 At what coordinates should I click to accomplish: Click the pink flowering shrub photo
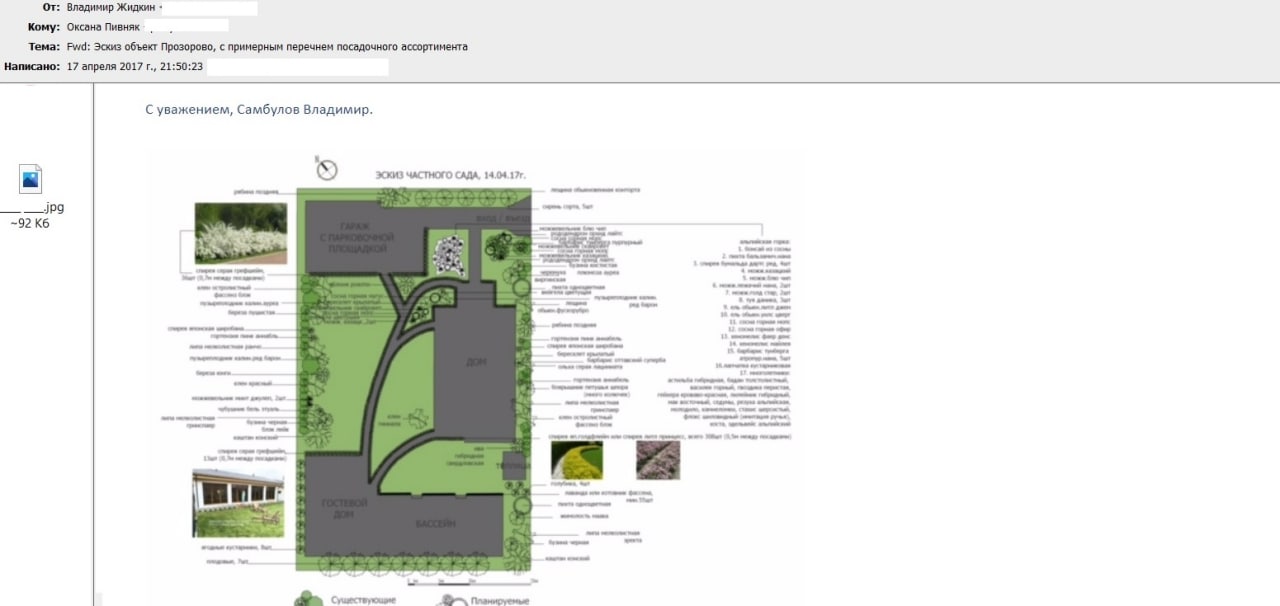(x=658, y=460)
